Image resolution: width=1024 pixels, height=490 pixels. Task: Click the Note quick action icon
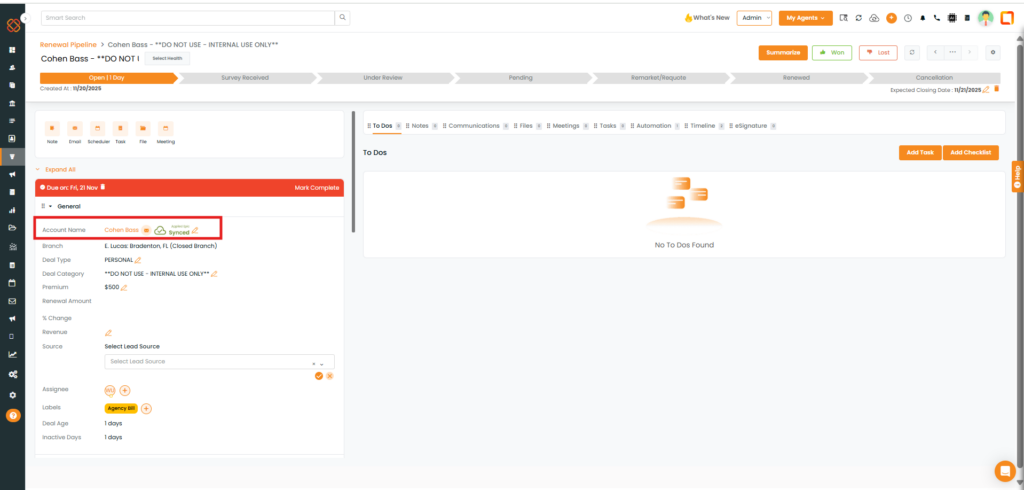[52, 129]
